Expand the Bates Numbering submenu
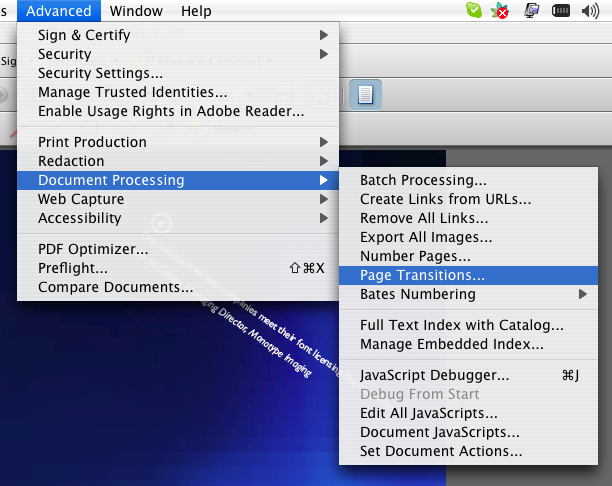Viewport: 612px width, 486px height. [468, 294]
